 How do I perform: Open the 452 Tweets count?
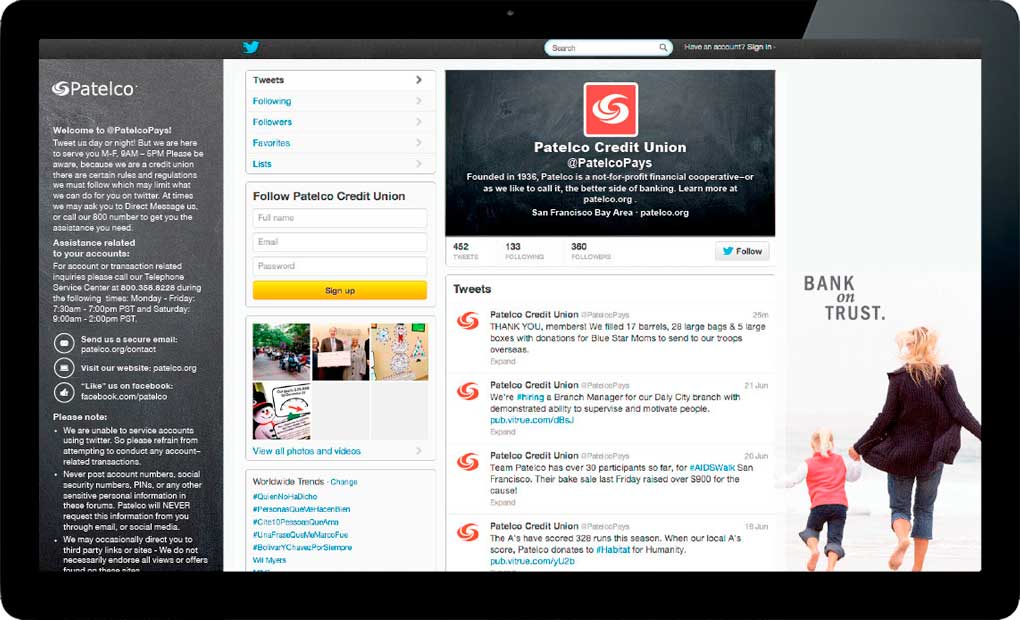coord(465,250)
